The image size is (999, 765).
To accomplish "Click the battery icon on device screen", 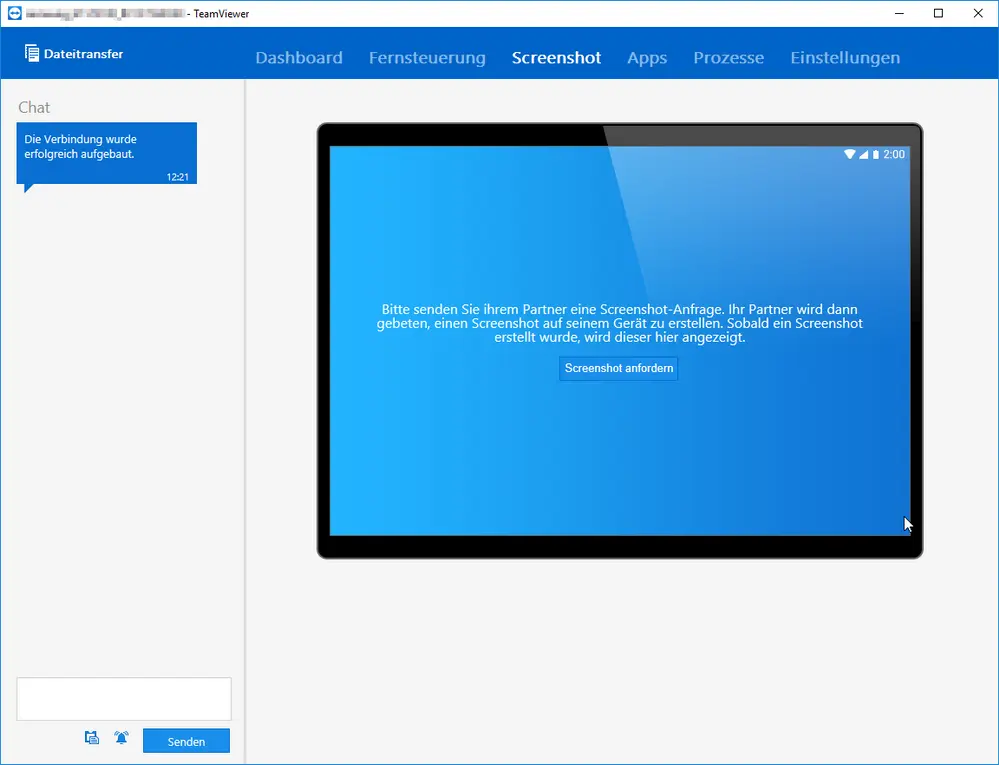I will point(875,154).
